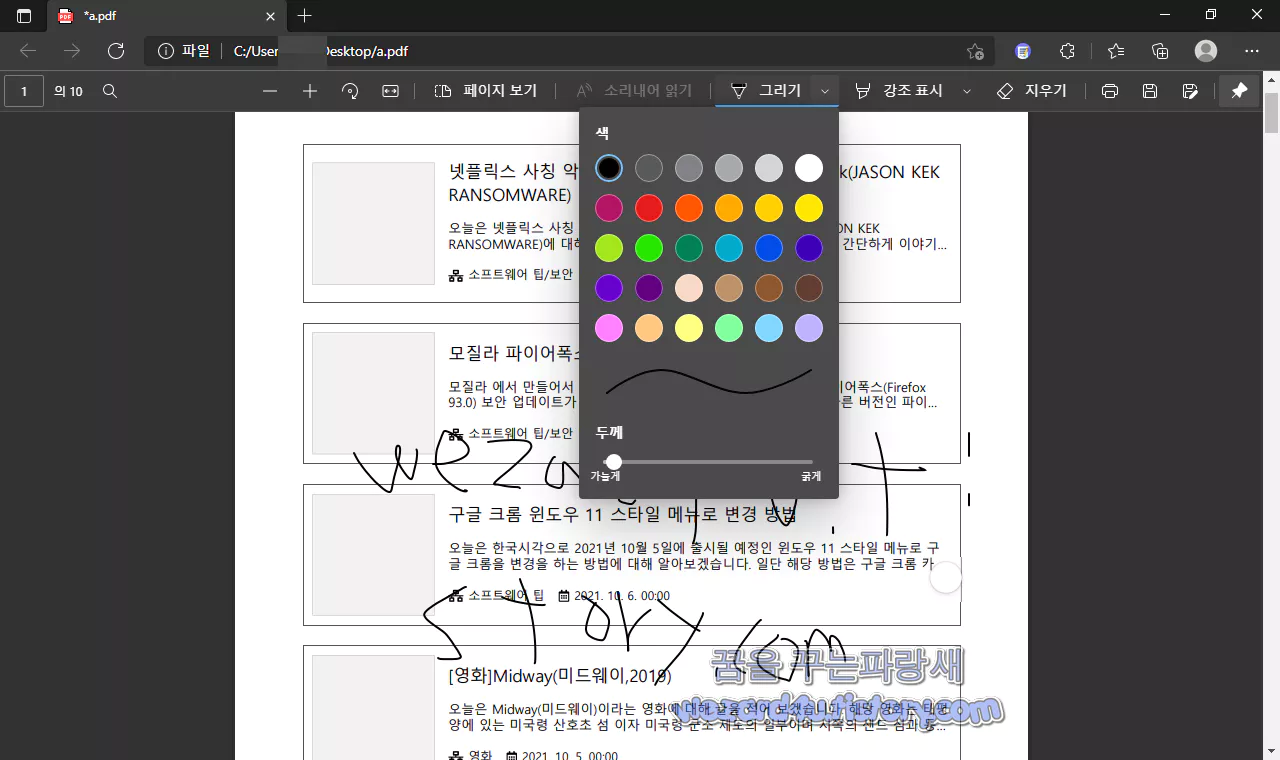Open the document search tool
Image resolution: width=1280 pixels, height=760 pixels.
pos(110,90)
